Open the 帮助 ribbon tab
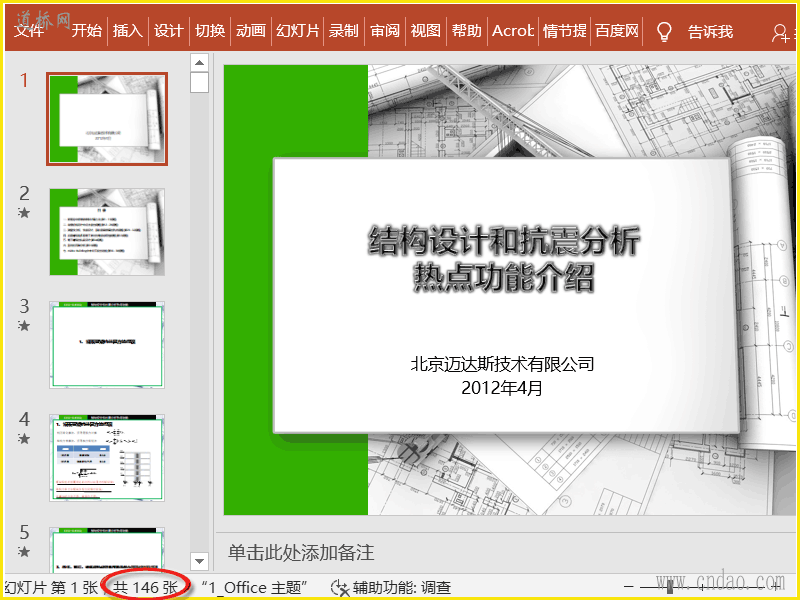This screenshot has height=600, width=800. (x=466, y=31)
